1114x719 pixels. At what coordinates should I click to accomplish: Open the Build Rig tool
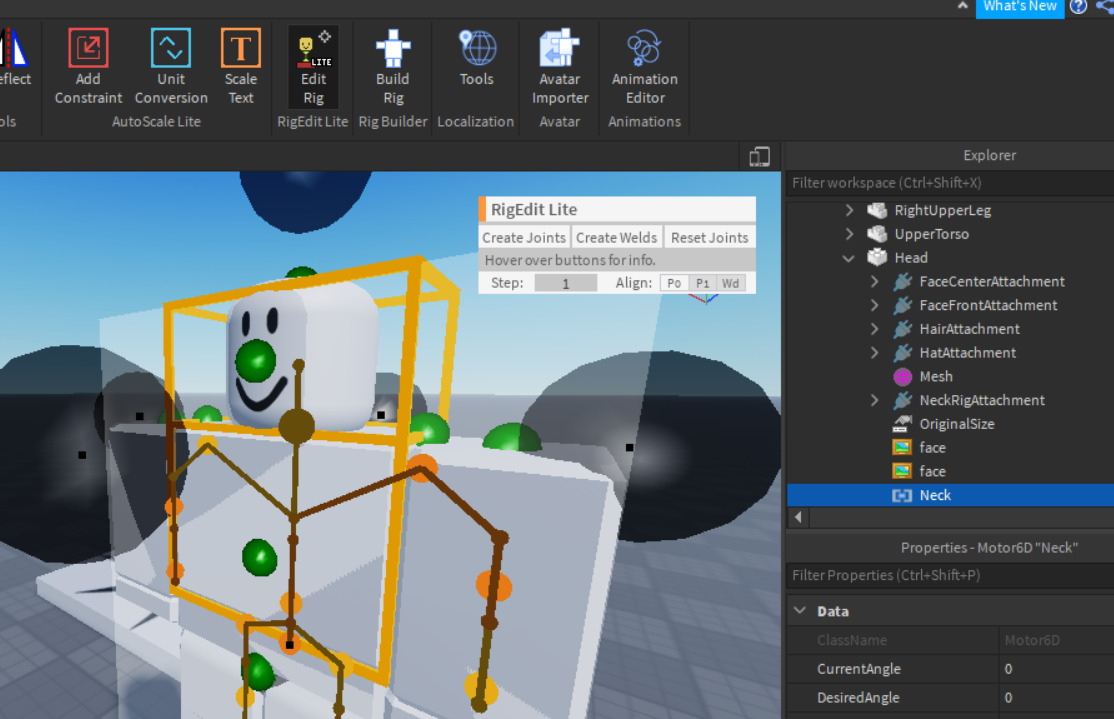tap(393, 67)
